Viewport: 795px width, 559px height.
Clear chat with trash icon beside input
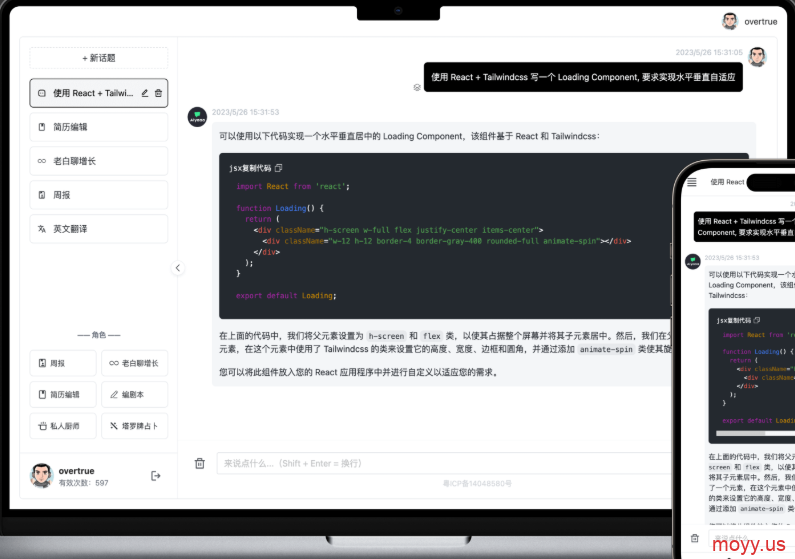coord(200,463)
